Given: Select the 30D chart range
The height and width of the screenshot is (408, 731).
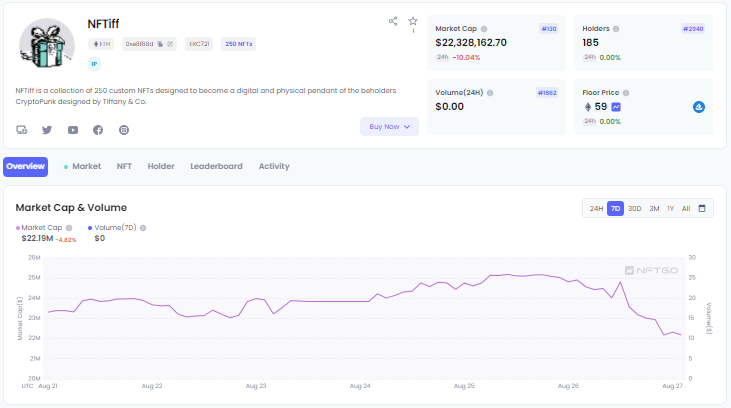Looking at the screenshot, I should [634, 208].
